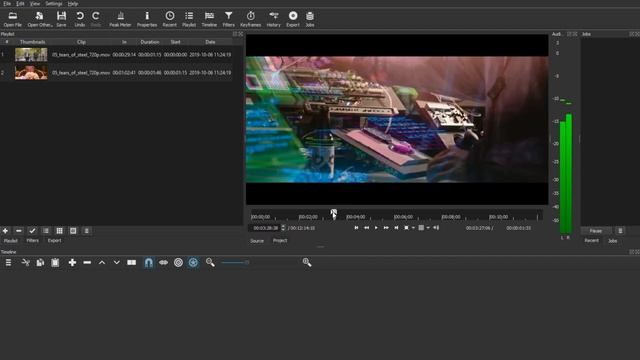
Task: Open the View menu
Action: pyautogui.click(x=35, y=4)
